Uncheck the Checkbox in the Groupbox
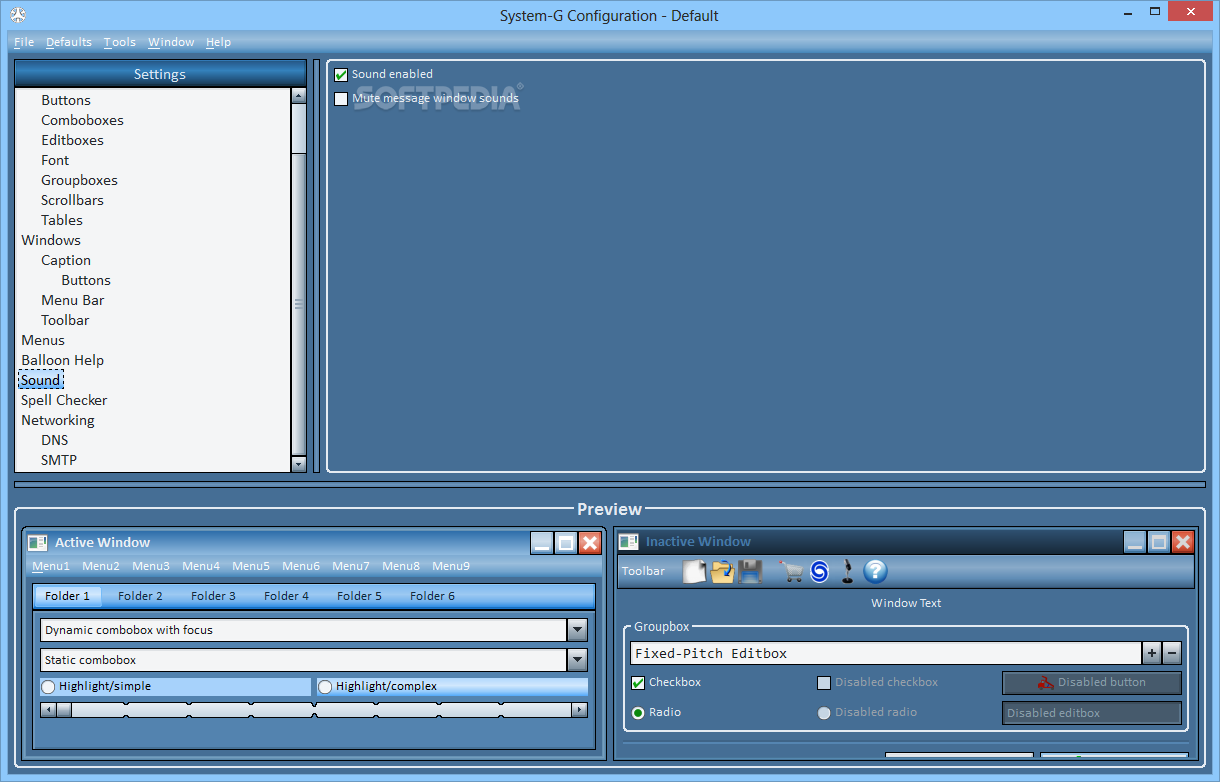Image resolution: width=1220 pixels, height=782 pixels. (638, 683)
